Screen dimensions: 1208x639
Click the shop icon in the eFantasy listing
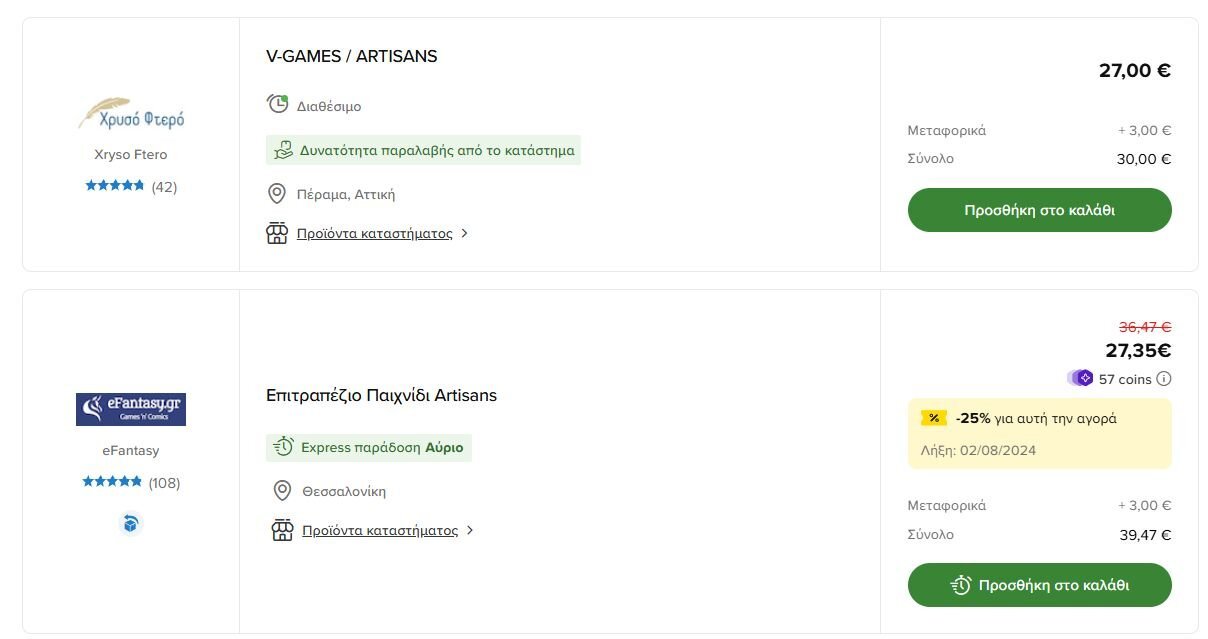(x=283, y=530)
